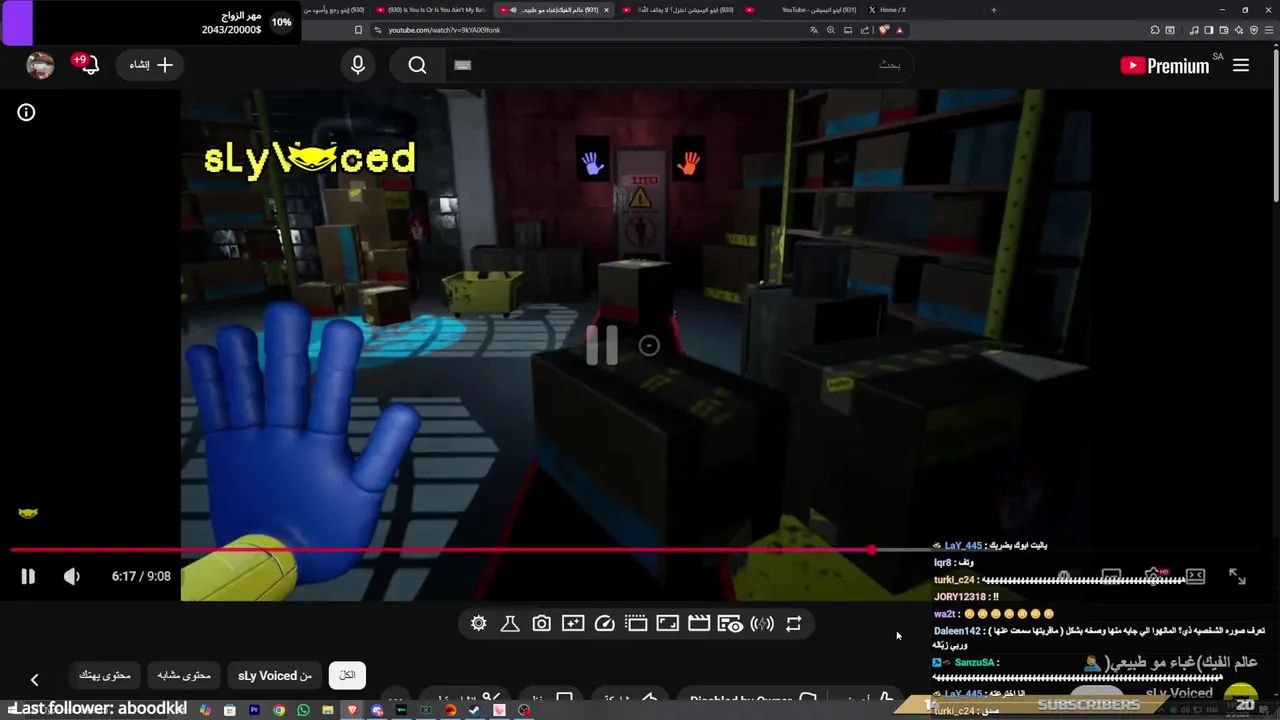Select the محتوى مشابه chip
This screenshot has height=720, width=1280.
click(184, 676)
